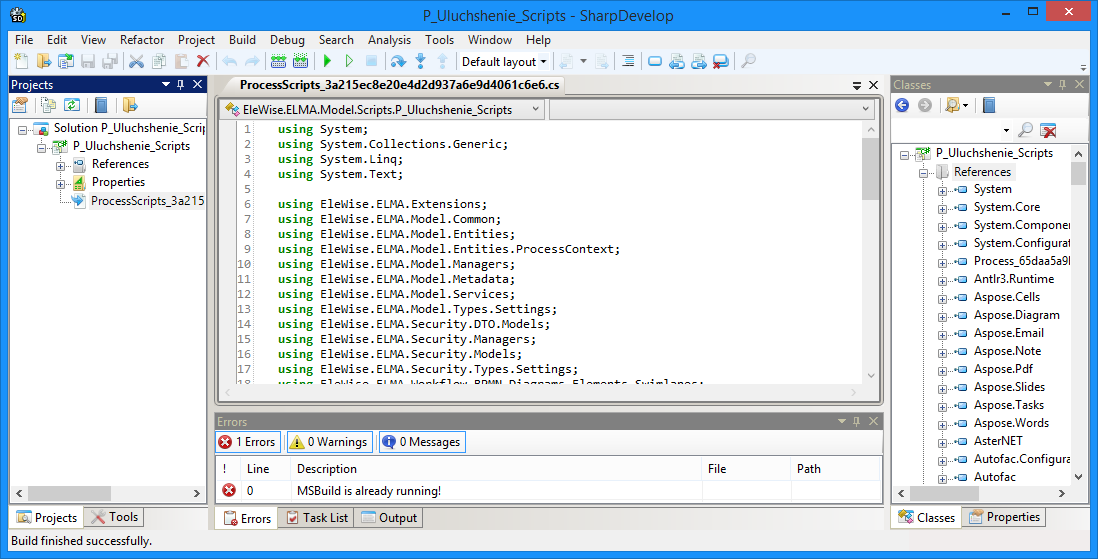The width and height of the screenshot is (1098, 559).
Task: Click the Undo arrow icon
Action: click(x=230, y=62)
